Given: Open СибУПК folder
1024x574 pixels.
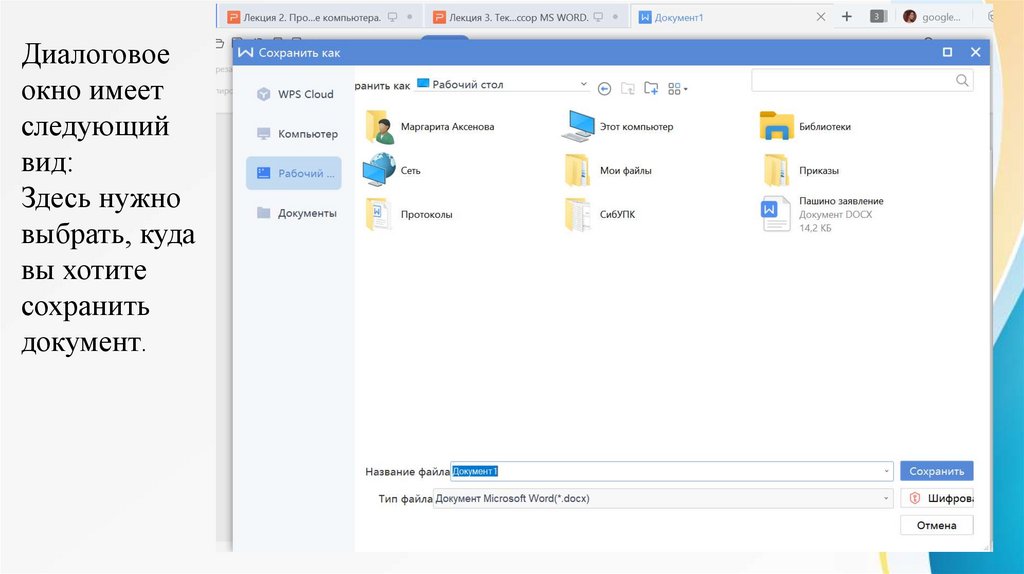Looking at the screenshot, I should coord(600,214).
